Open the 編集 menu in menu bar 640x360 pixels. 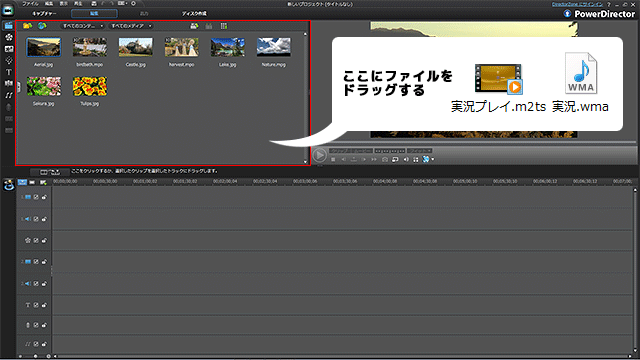49,4
